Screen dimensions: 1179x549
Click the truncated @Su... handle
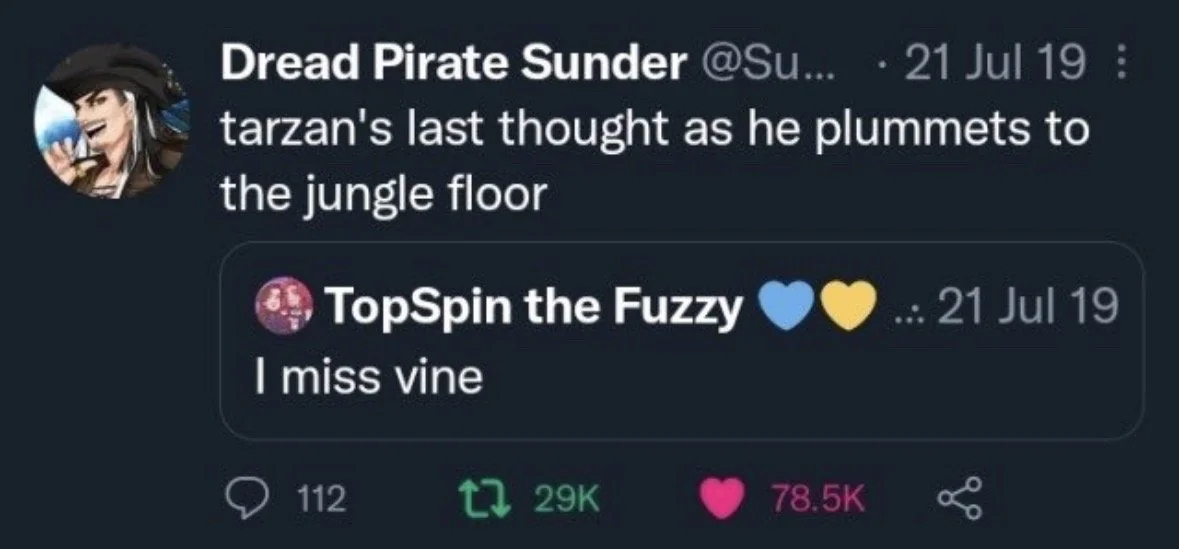772,66
